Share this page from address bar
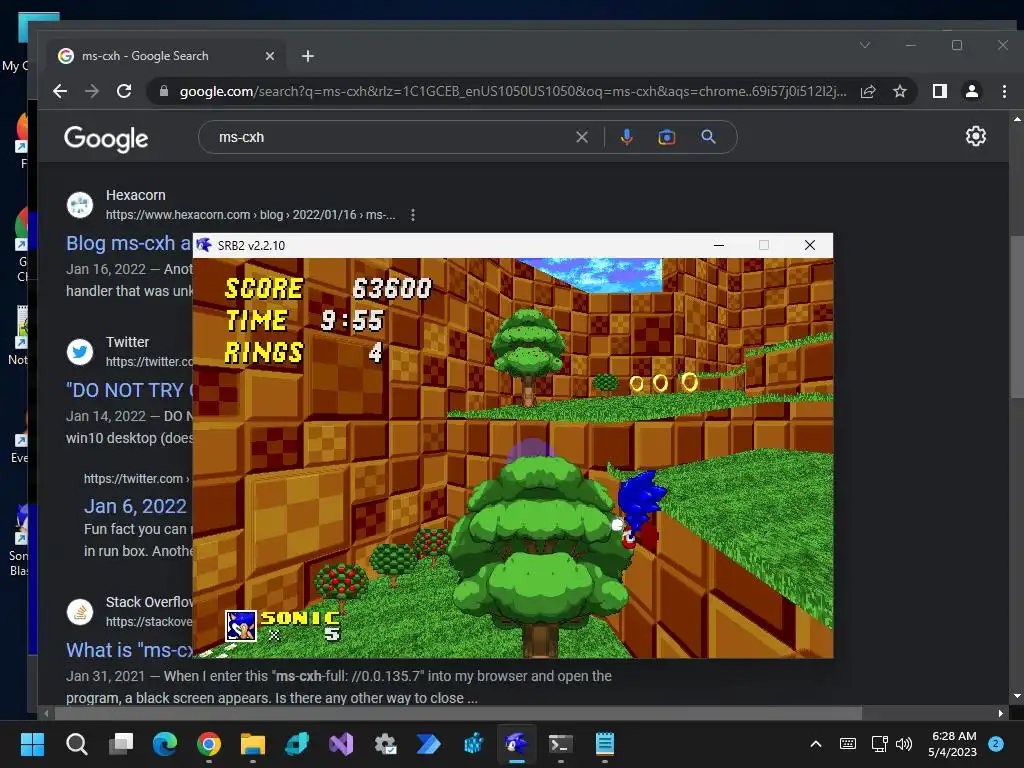This screenshot has width=1024, height=768. point(868,91)
